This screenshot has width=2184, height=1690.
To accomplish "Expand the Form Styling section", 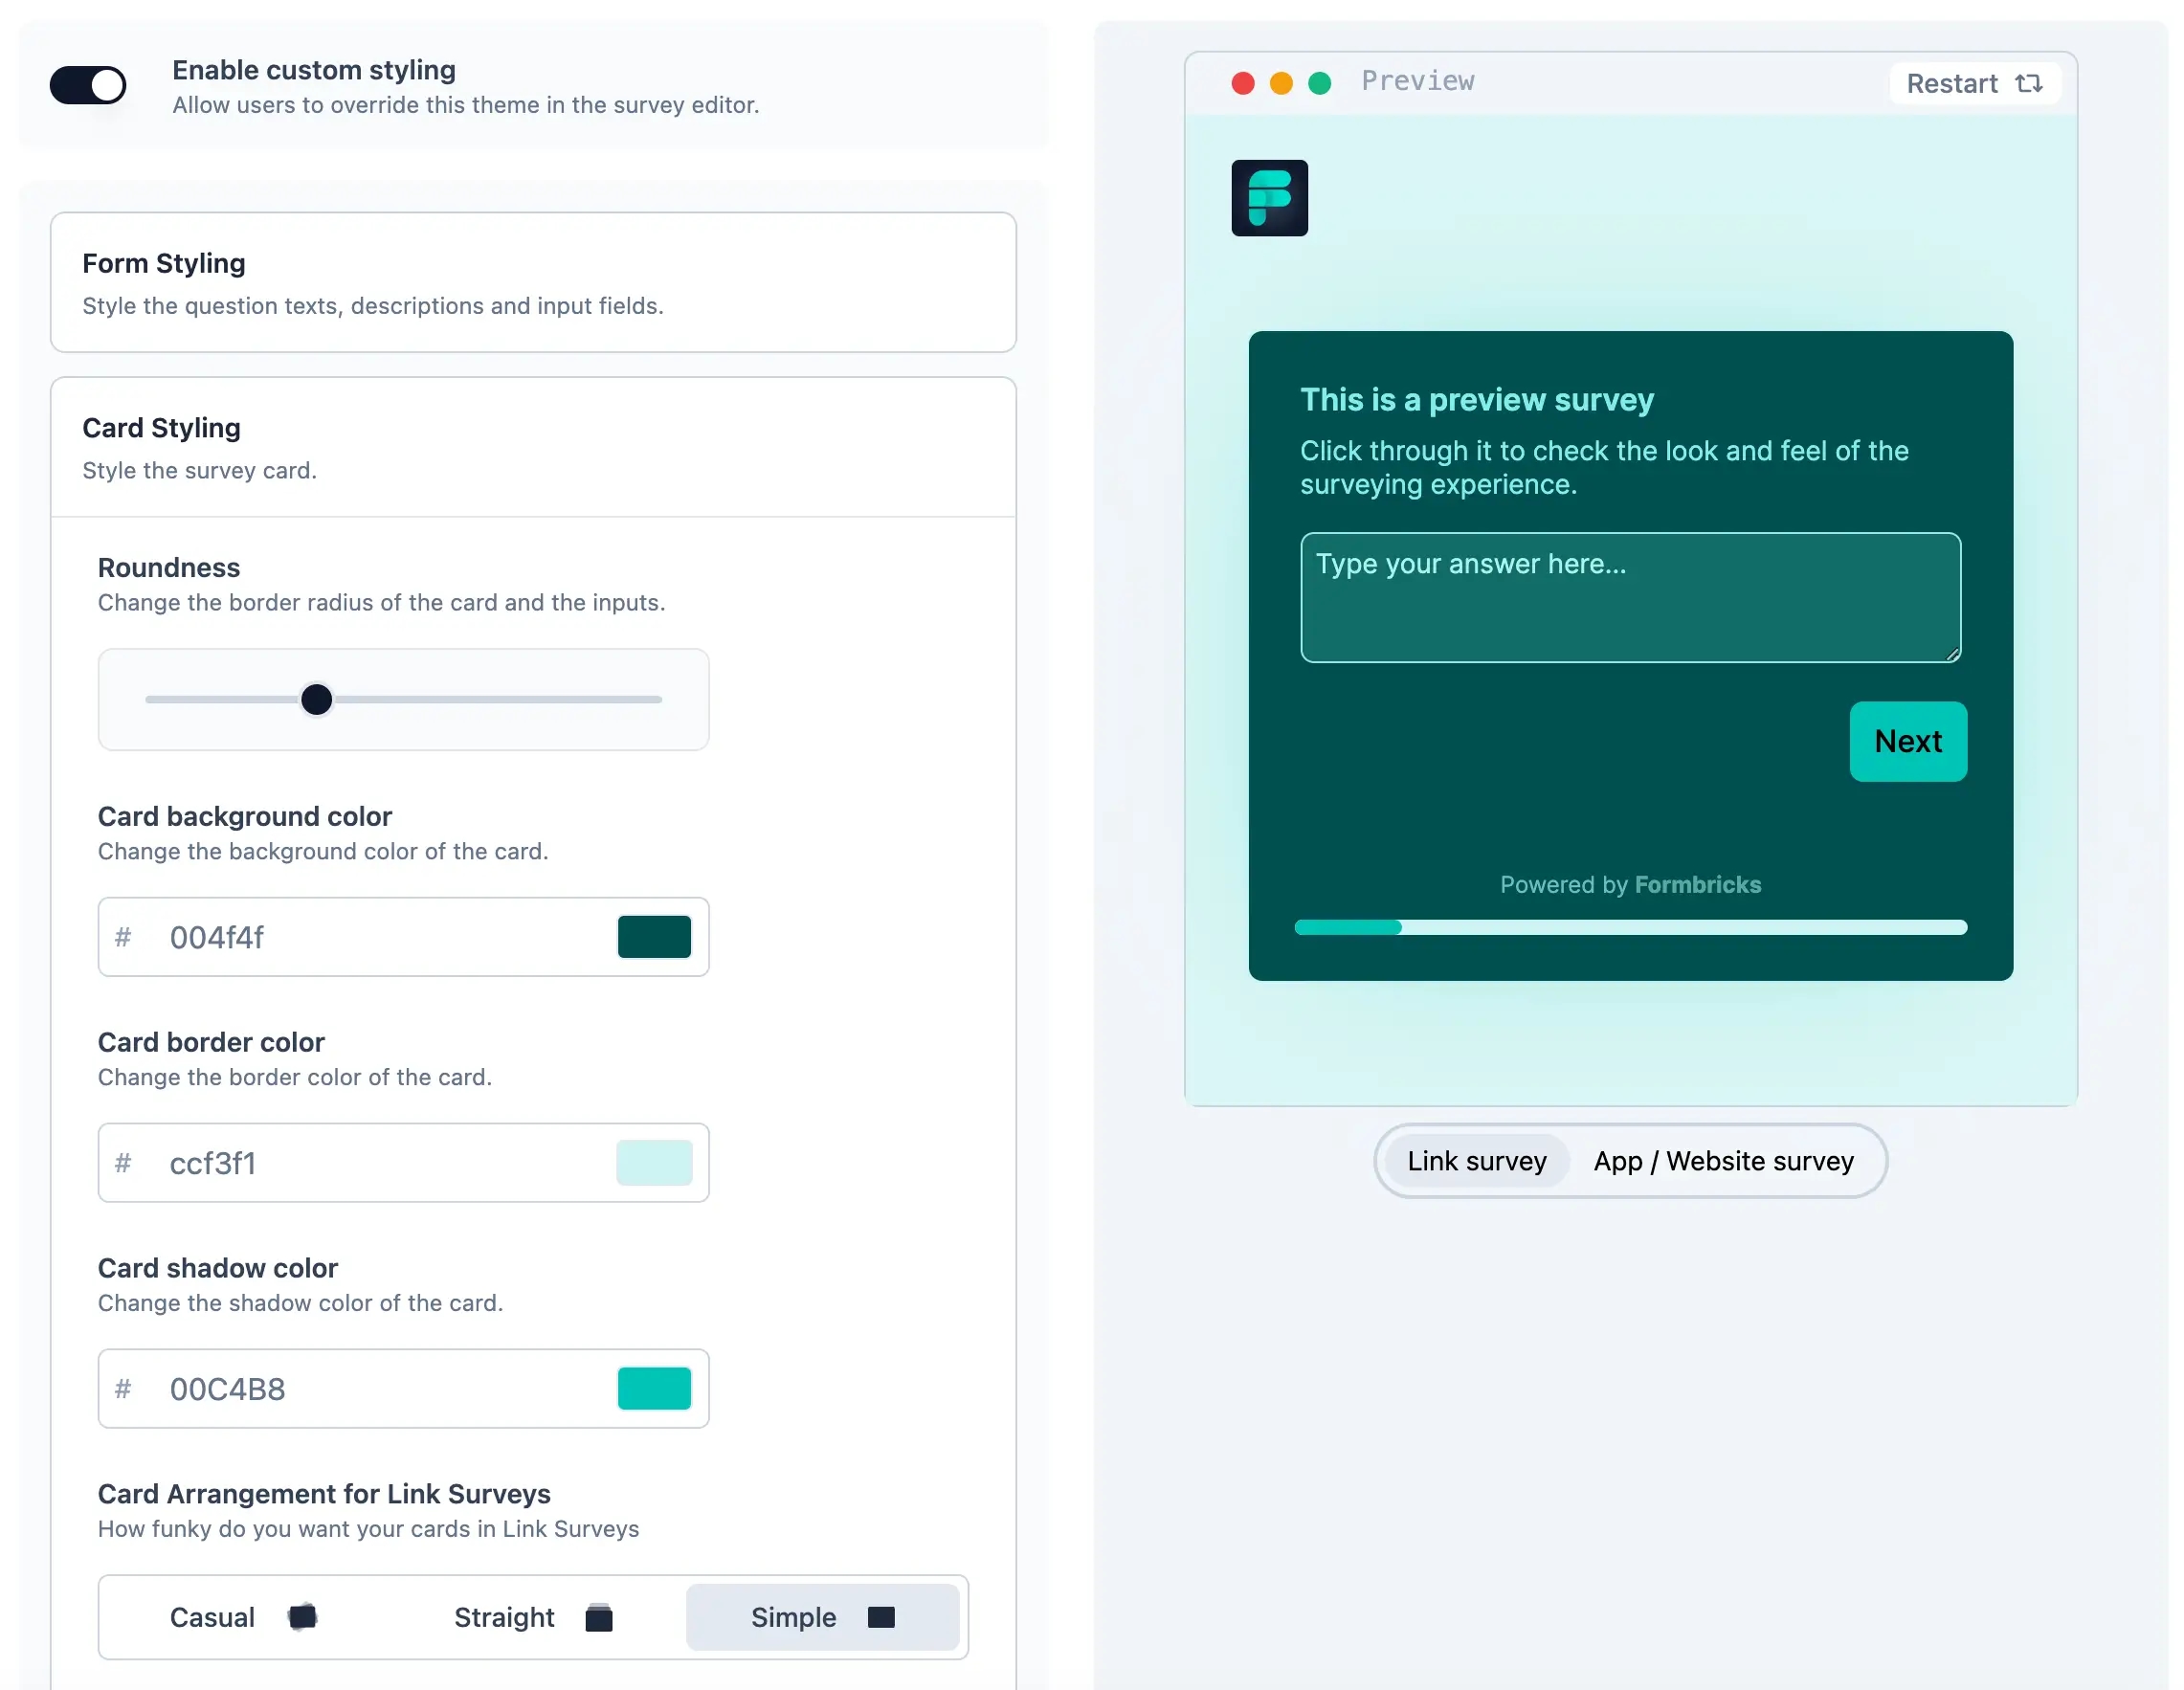I will [534, 280].
